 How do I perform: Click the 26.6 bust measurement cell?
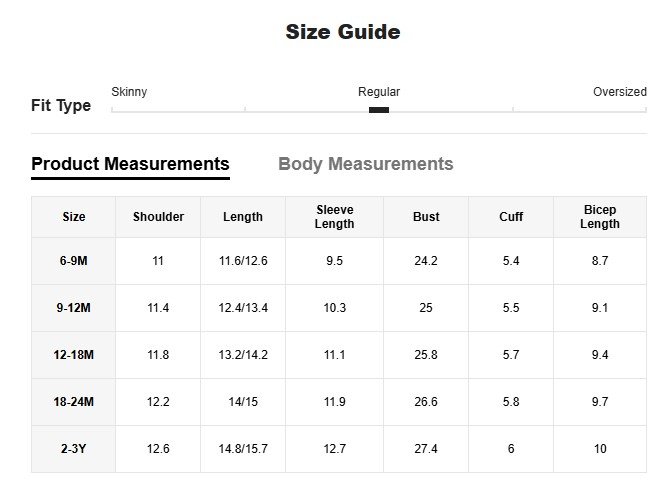426,402
